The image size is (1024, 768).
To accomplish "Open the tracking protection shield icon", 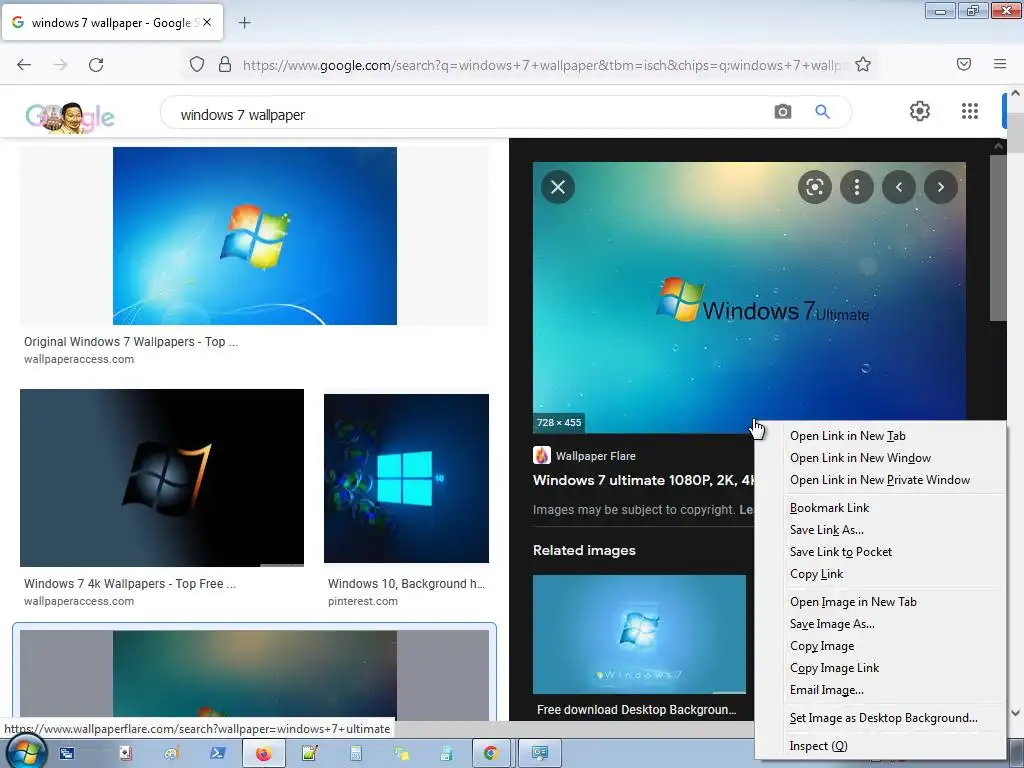I will (197, 65).
